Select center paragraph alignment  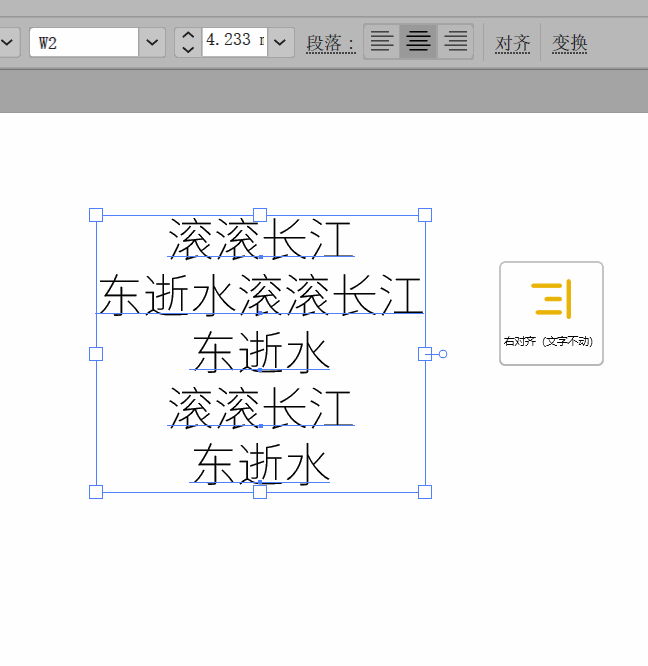click(418, 42)
